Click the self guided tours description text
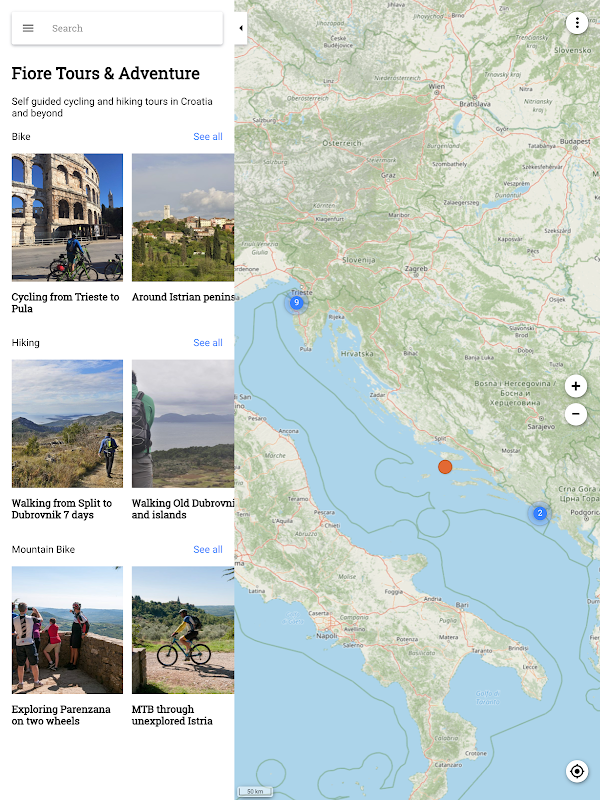The width and height of the screenshot is (600, 800). point(112,107)
